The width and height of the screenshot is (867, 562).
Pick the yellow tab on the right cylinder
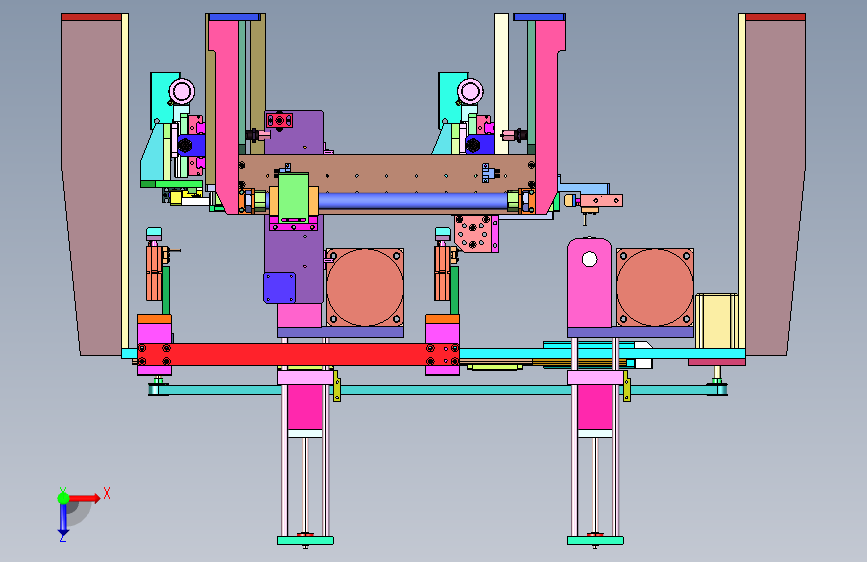tap(626, 386)
